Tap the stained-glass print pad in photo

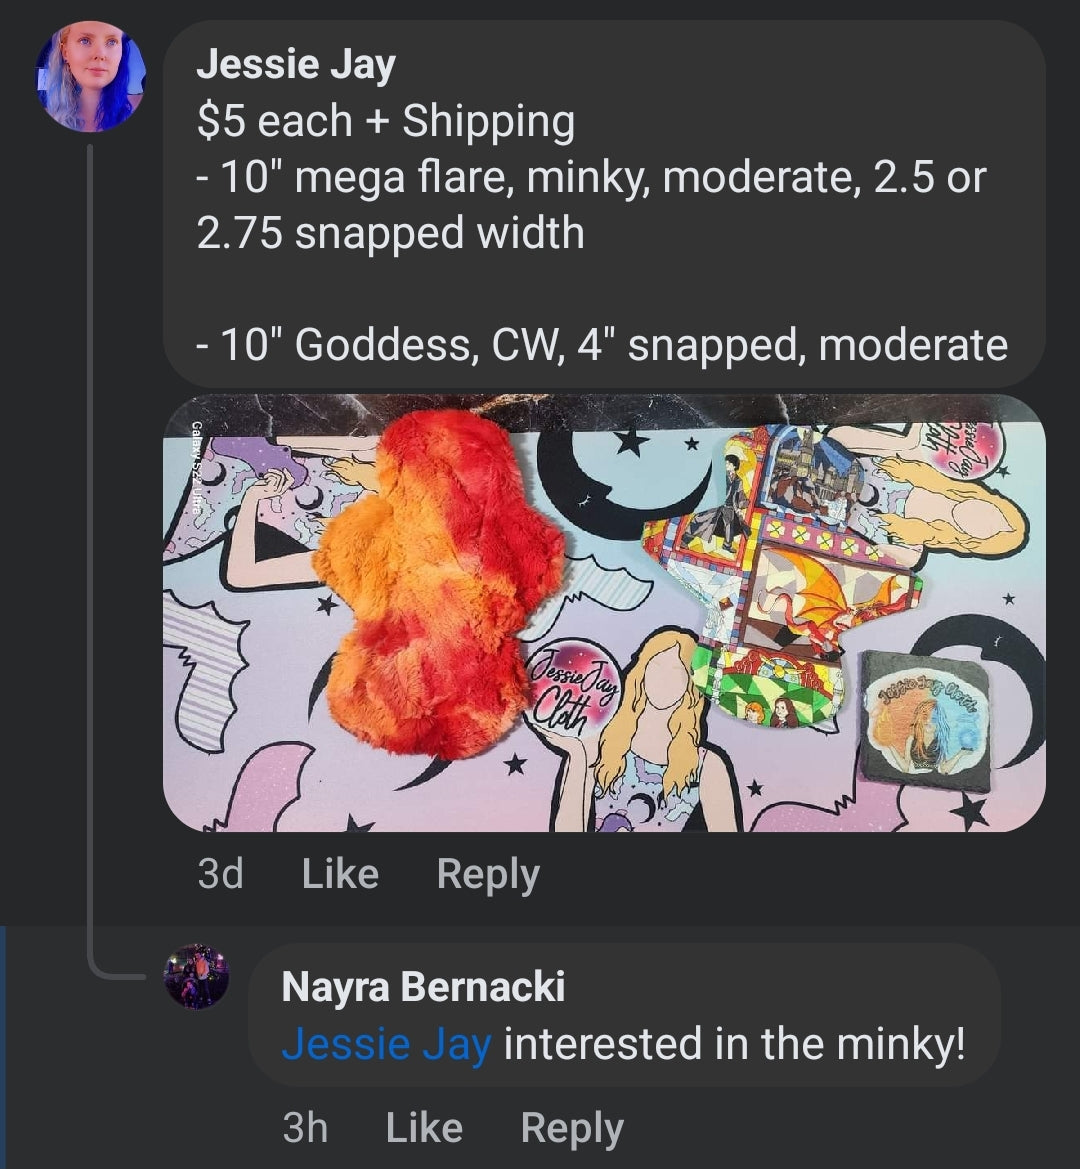click(780, 570)
